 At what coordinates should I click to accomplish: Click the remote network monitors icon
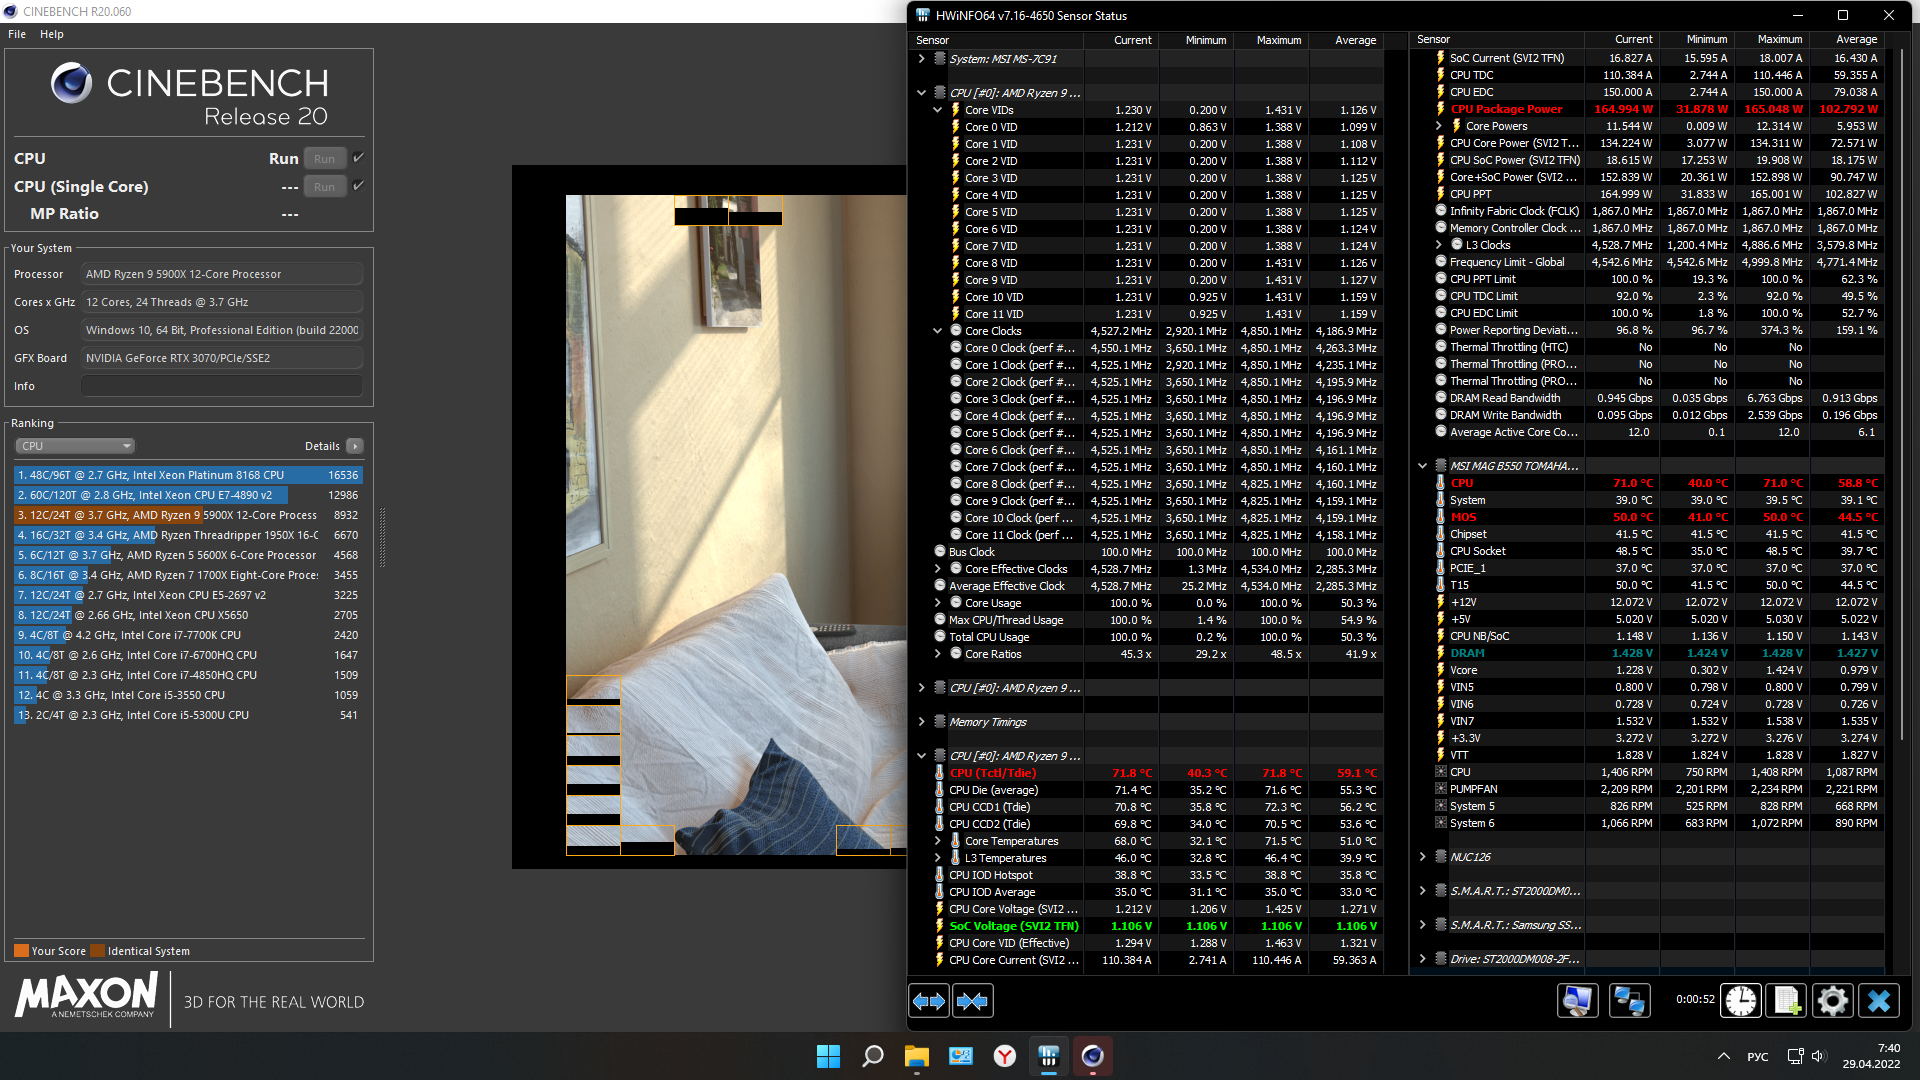click(x=1629, y=1001)
